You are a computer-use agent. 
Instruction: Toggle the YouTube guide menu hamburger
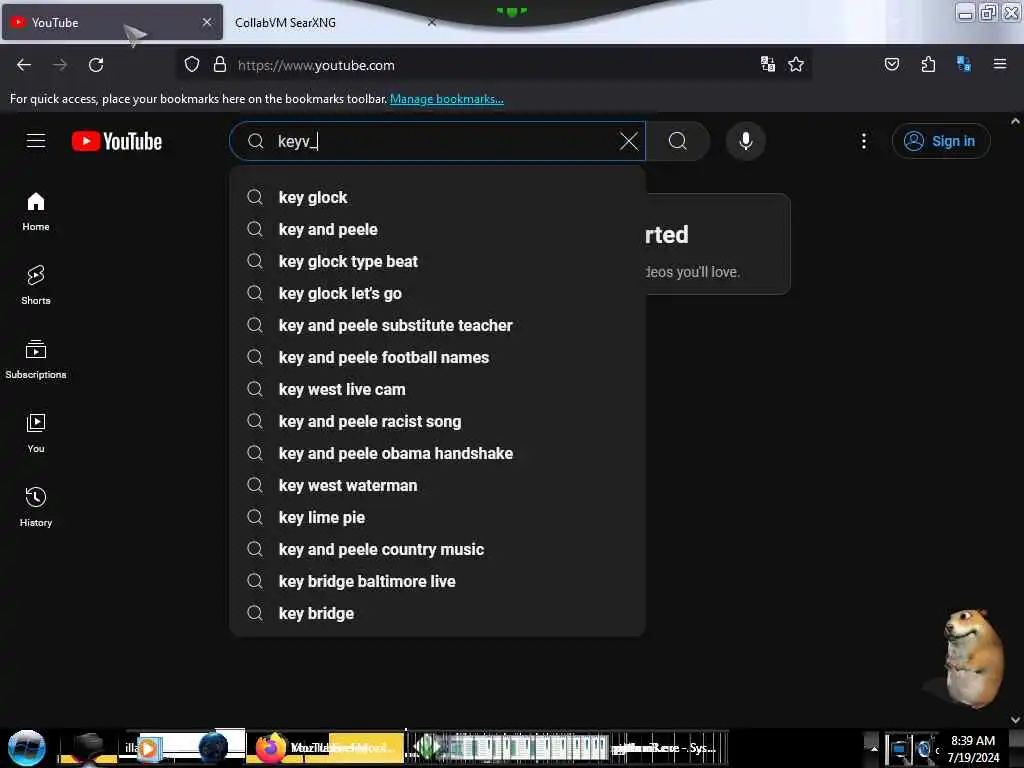[36, 140]
